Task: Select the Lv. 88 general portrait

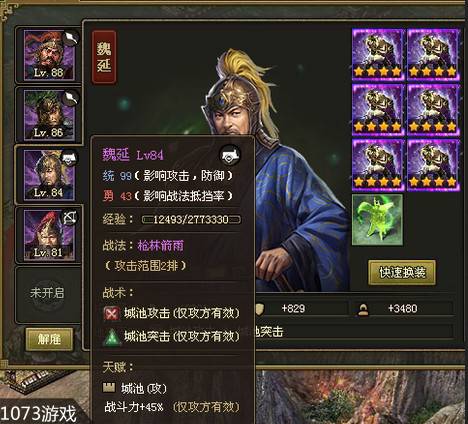Action: (x=49, y=55)
